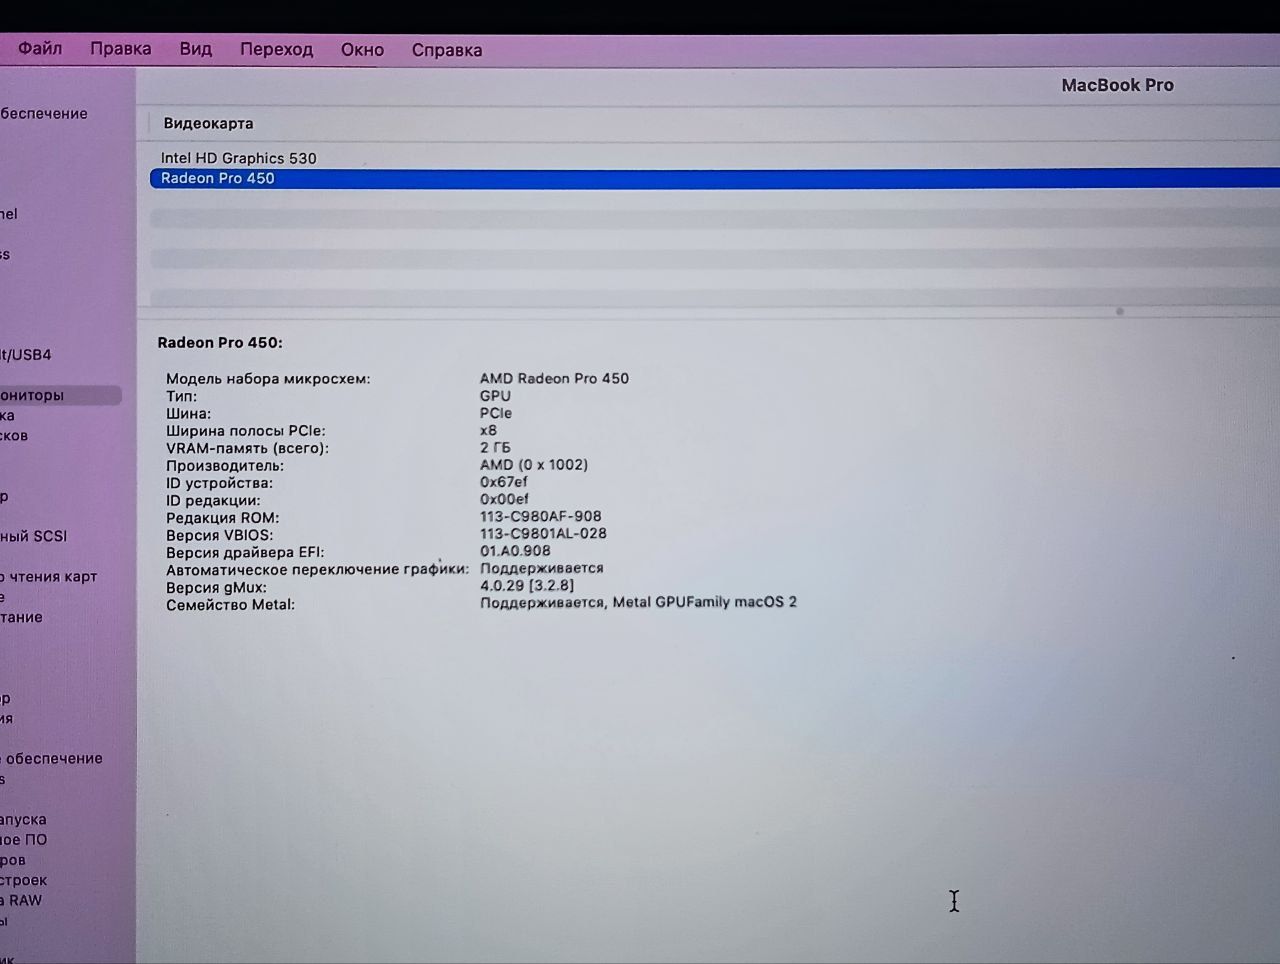This screenshot has height=964, width=1280.
Task: Open the Справка menu
Action: pyautogui.click(x=447, y=50)
